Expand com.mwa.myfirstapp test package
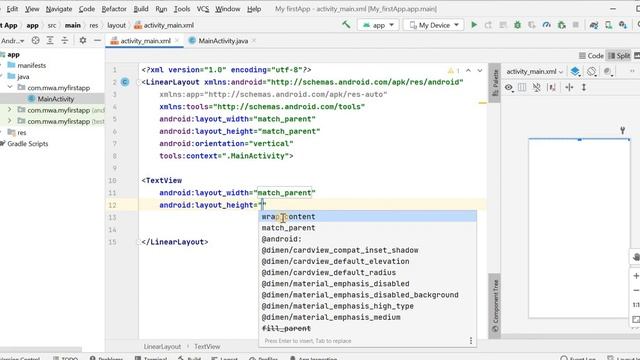Image resolution: width=640 pixels, height=360 pixels. point(10,121)
